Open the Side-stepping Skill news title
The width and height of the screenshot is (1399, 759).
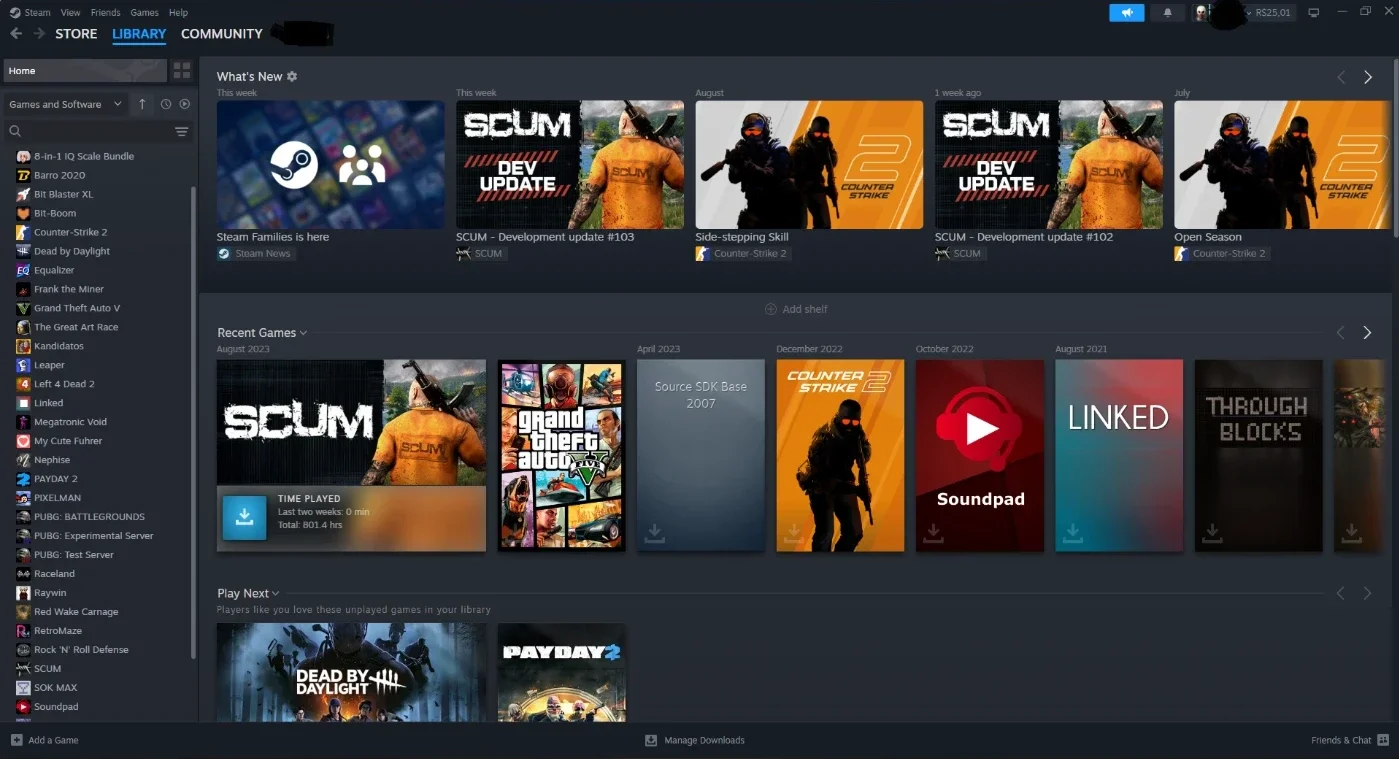[742, 237]
